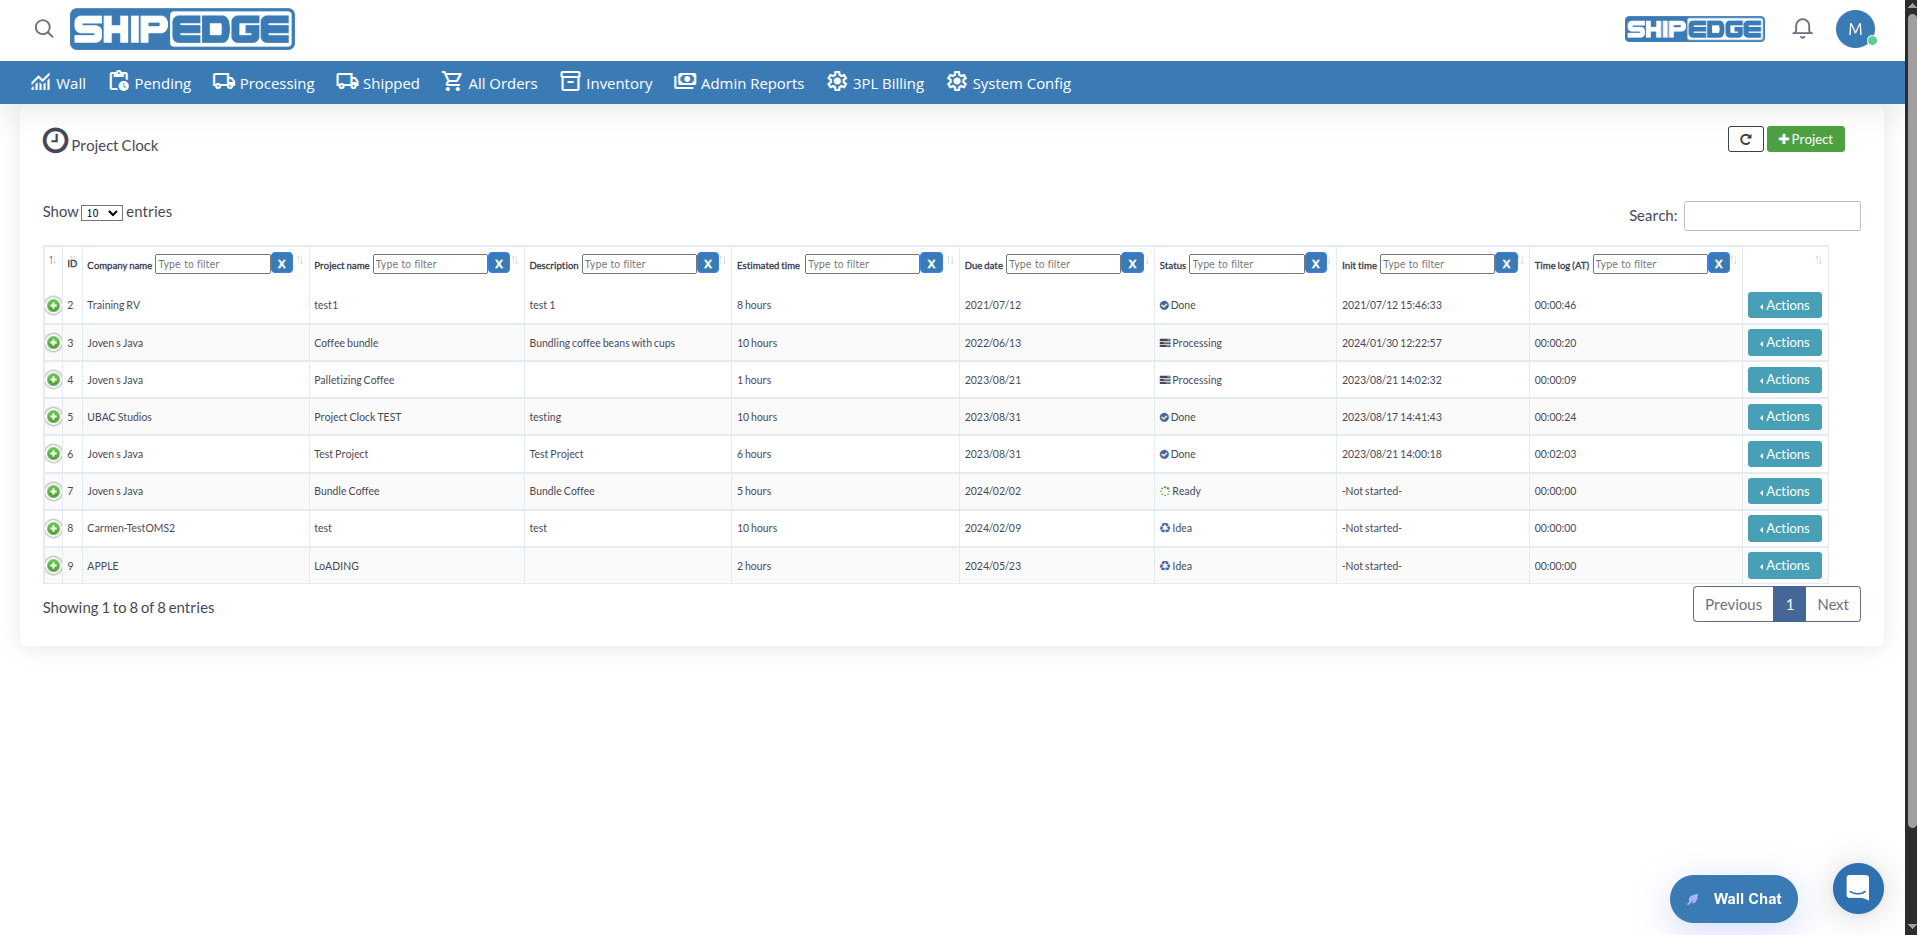
Task: Click the vertical page scrollbar
Action: 1911,400
